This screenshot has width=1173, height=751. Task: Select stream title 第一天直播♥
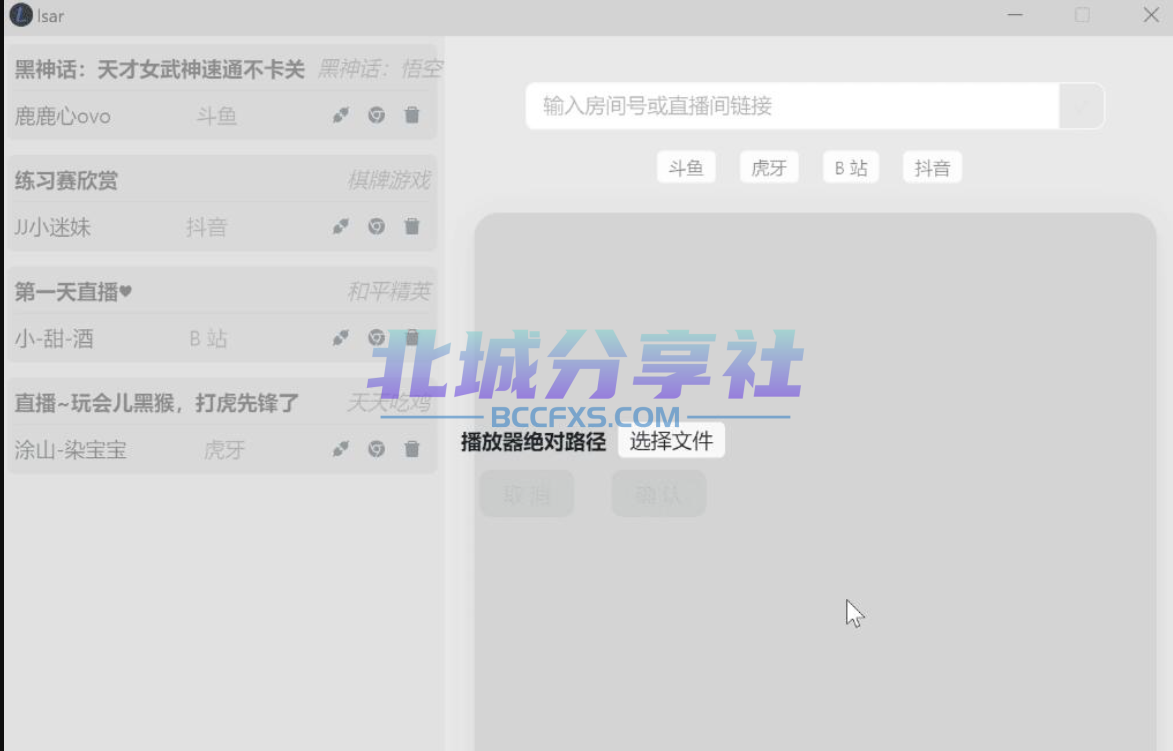73,292
